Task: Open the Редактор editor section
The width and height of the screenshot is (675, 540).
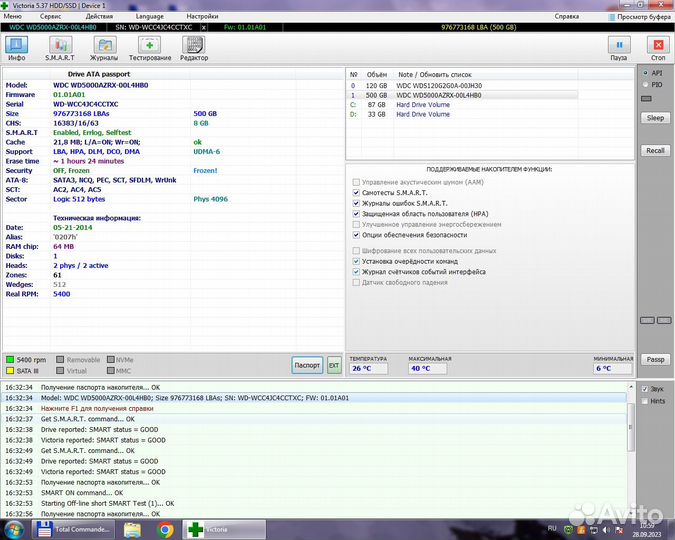Action: pos(194,49)
